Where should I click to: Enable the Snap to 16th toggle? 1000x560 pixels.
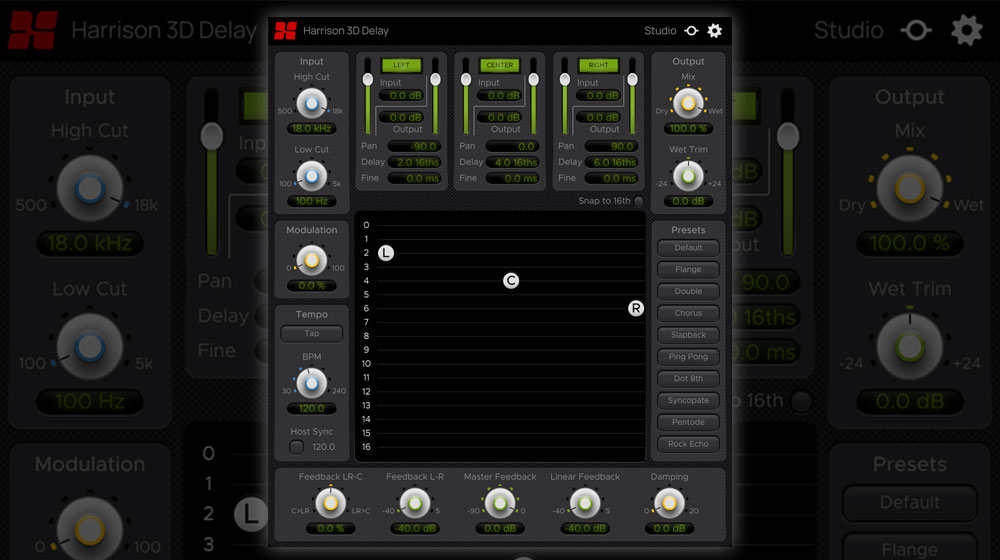tap(638, 201)
